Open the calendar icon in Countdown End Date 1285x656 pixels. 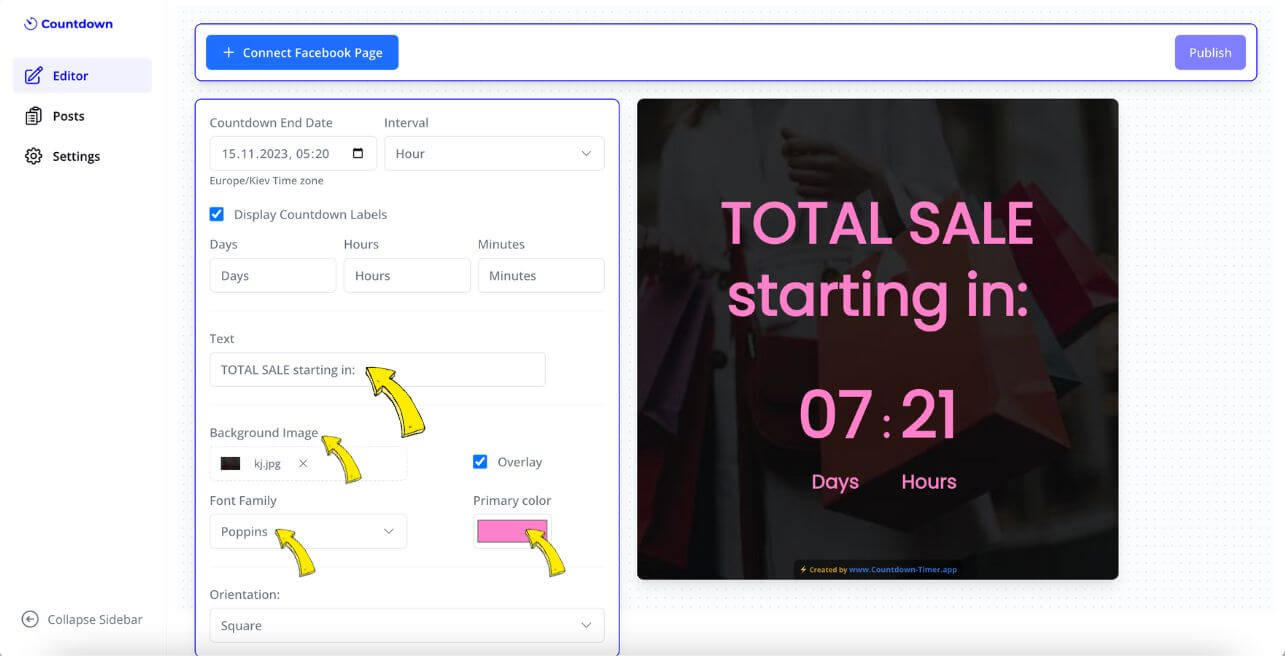click(357, 152)
